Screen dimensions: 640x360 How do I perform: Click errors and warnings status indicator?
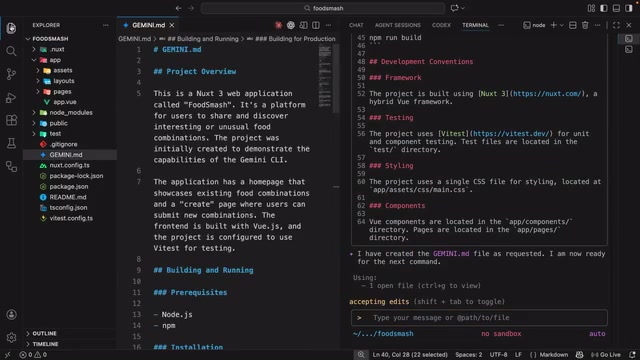(33, 355)
